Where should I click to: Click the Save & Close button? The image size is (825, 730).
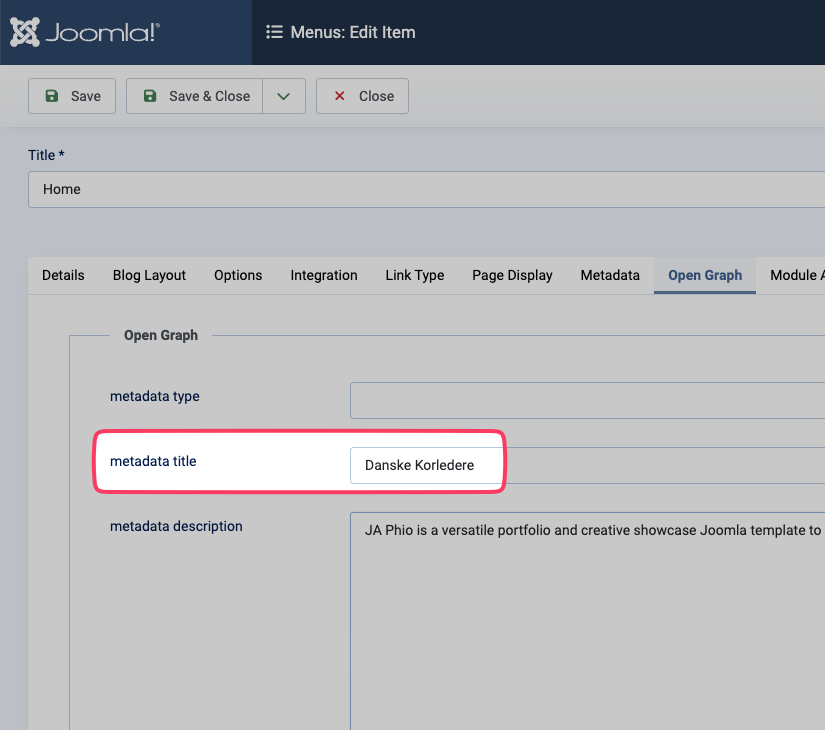pos(196,96)
